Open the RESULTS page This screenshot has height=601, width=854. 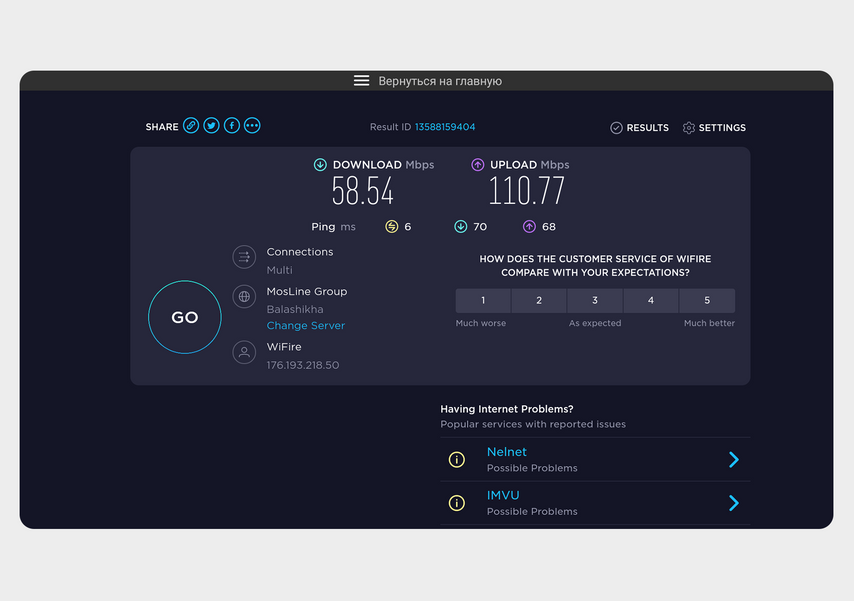pos(639,128)
